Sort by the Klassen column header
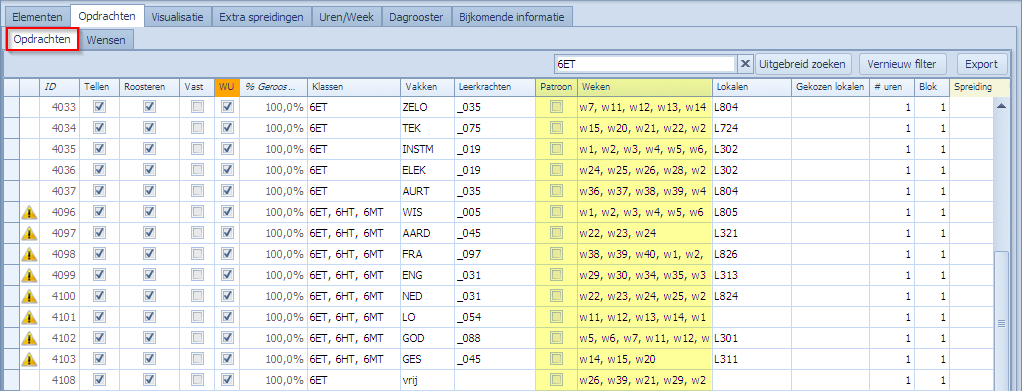The image size is (1022, 391). coord(354,87)
